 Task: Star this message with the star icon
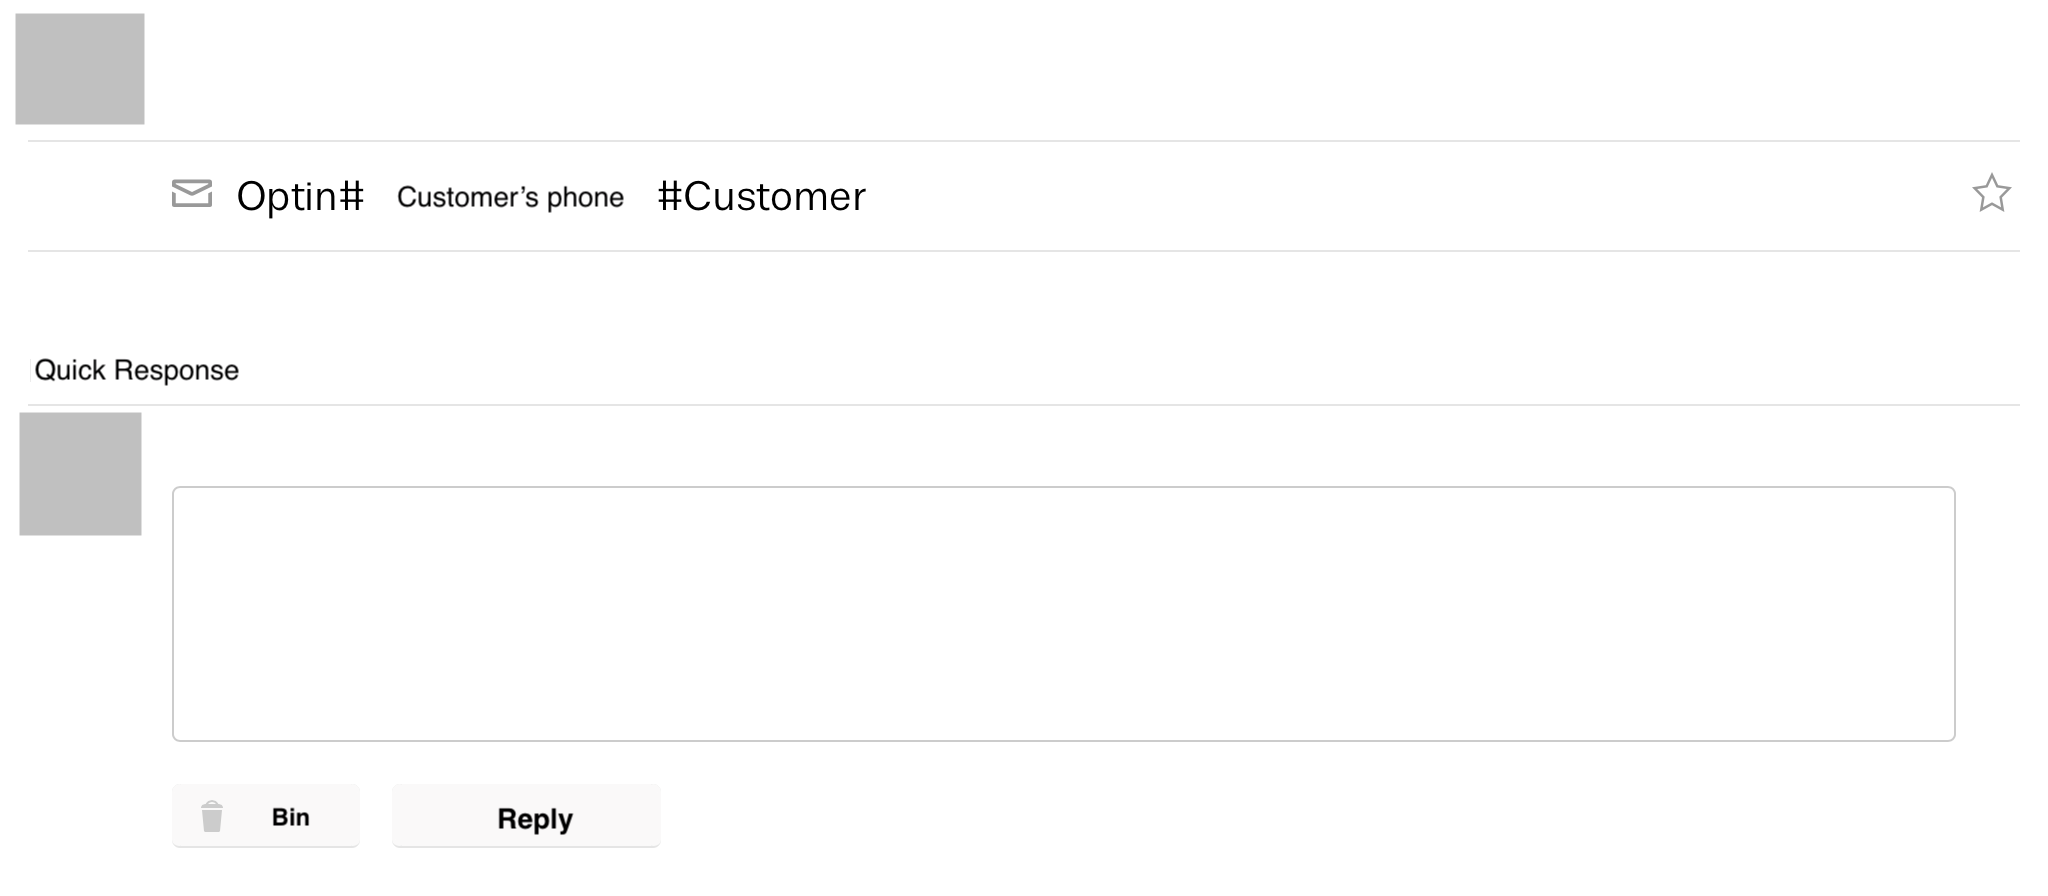pos(1990,193)
